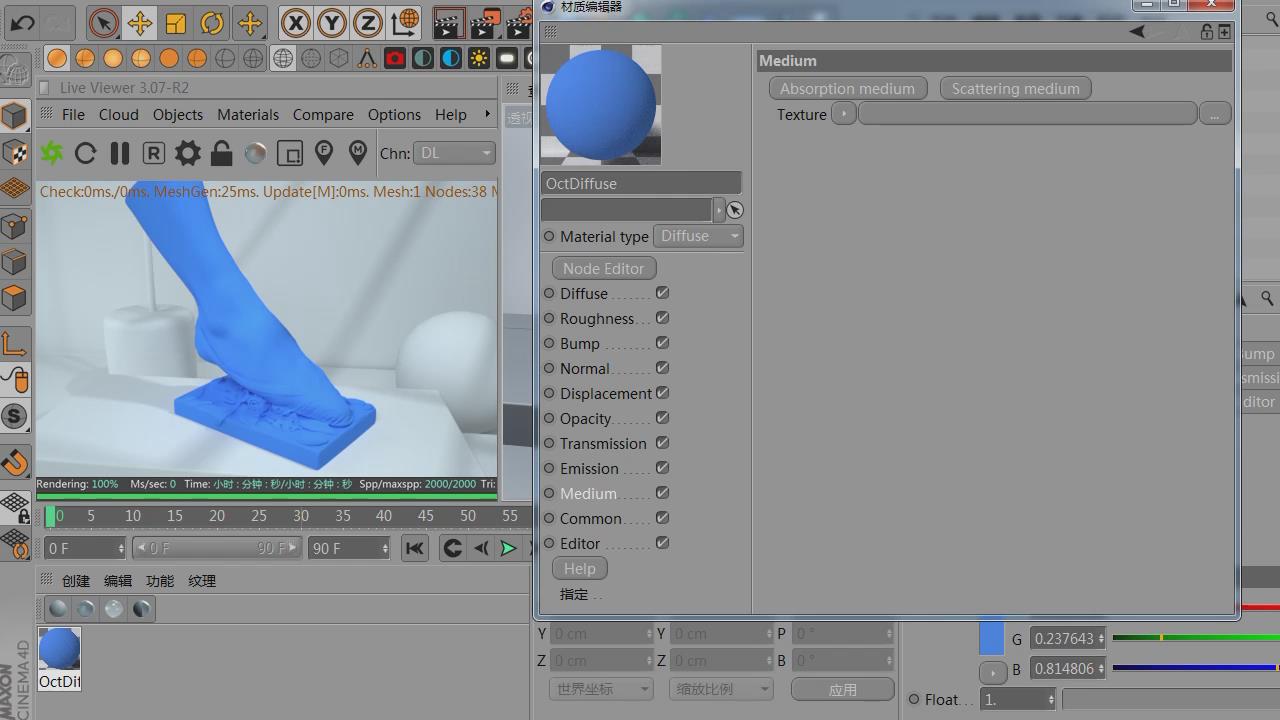
Task: Toggle the world coordinate system icon
Action: coord(405,22)
